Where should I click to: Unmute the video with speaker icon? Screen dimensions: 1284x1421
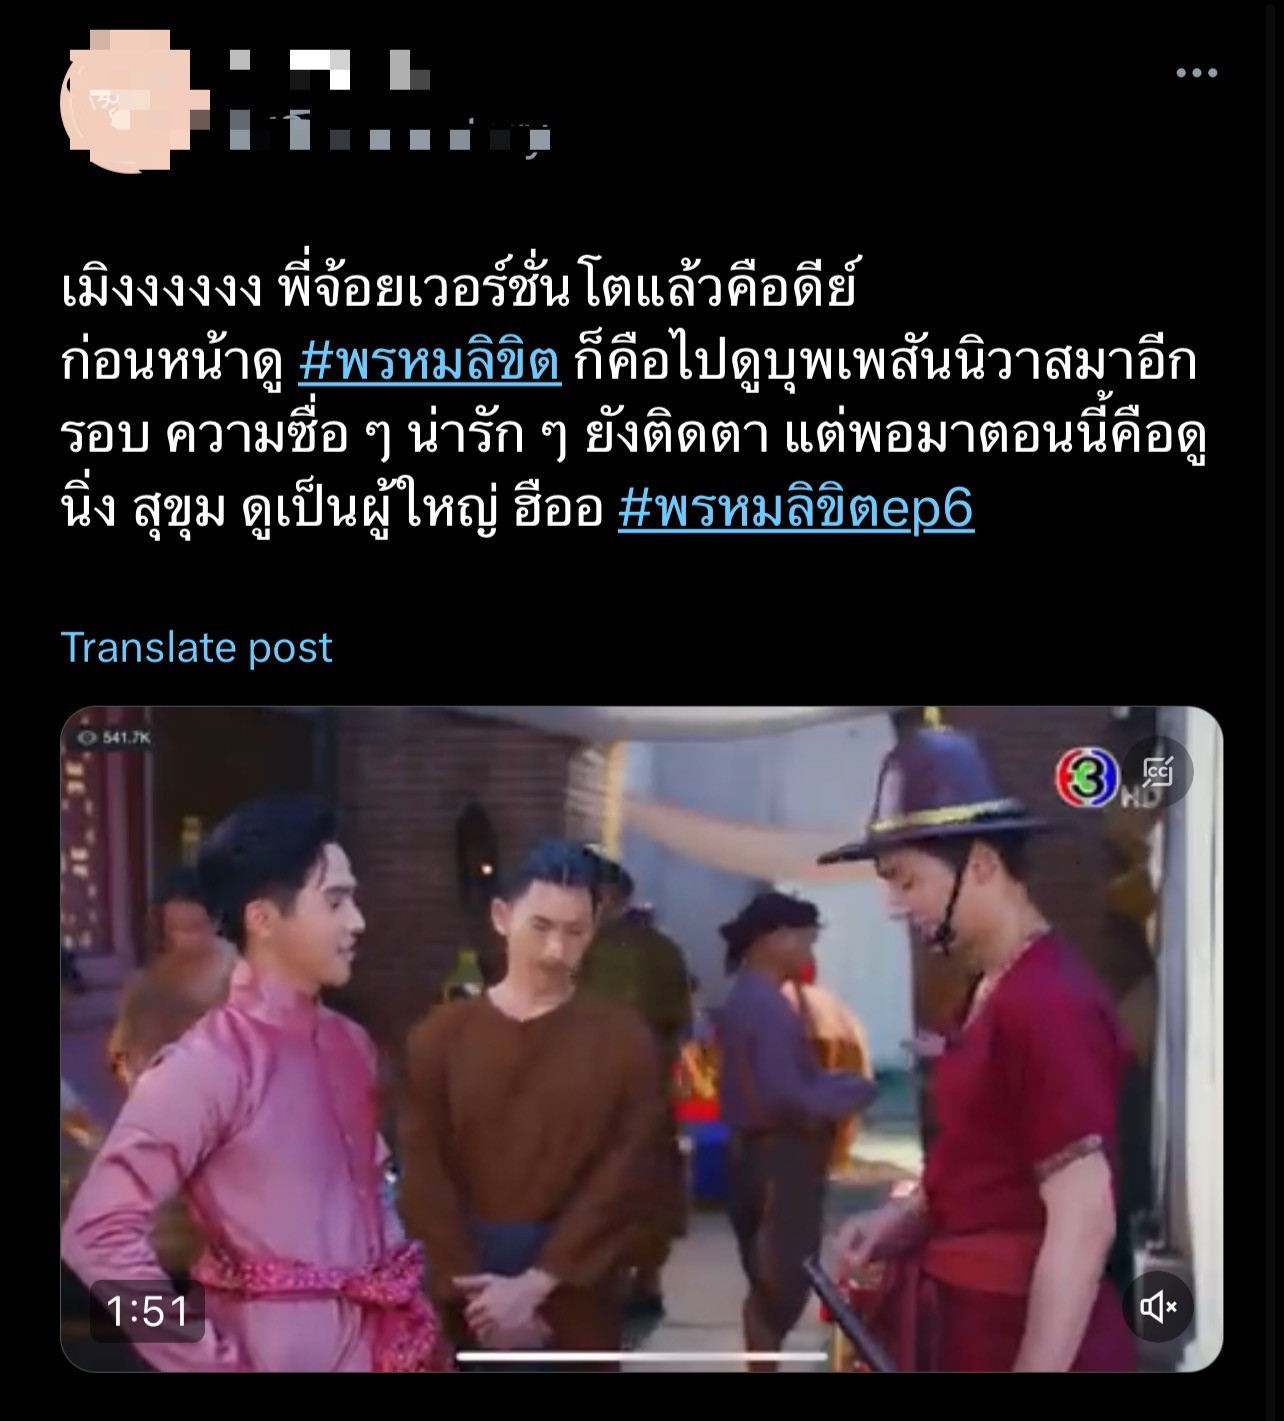pos(1159,1306)
